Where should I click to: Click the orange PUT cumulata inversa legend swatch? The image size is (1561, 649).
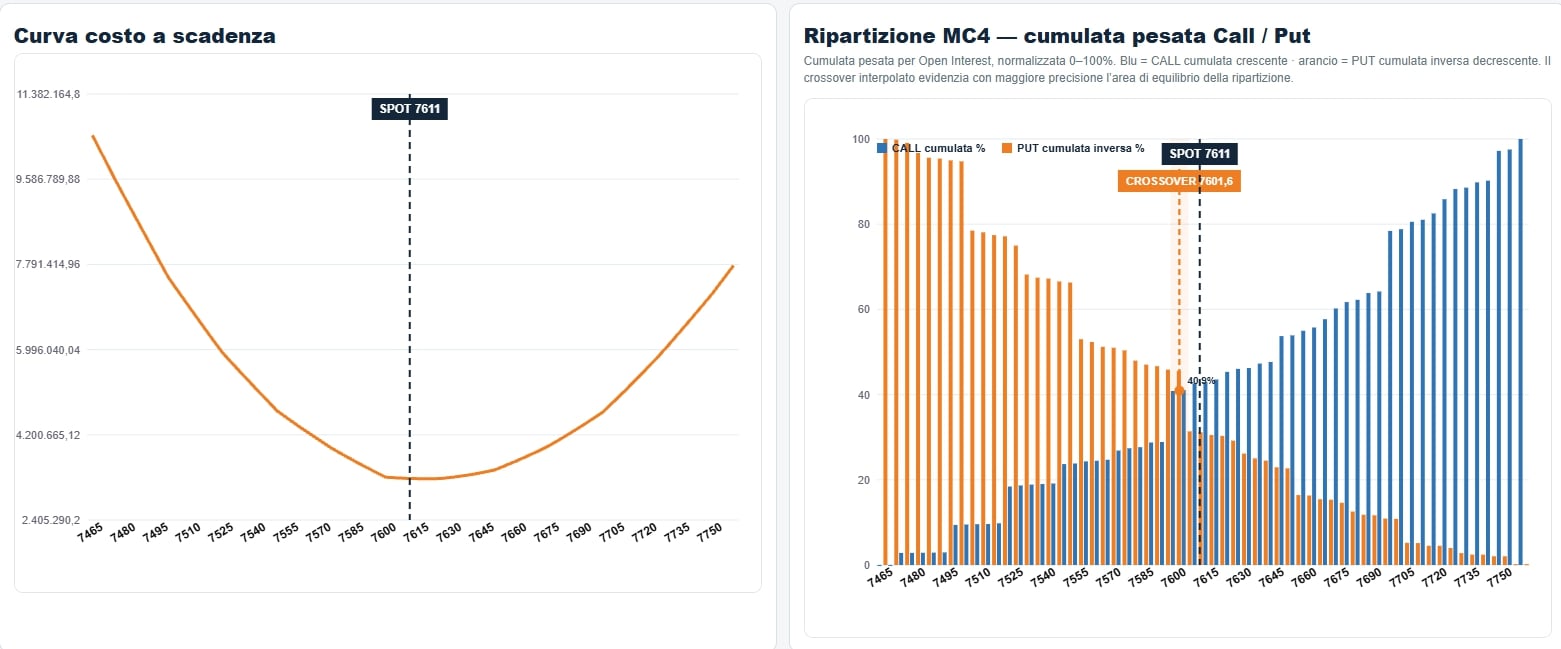(1006, 148)
